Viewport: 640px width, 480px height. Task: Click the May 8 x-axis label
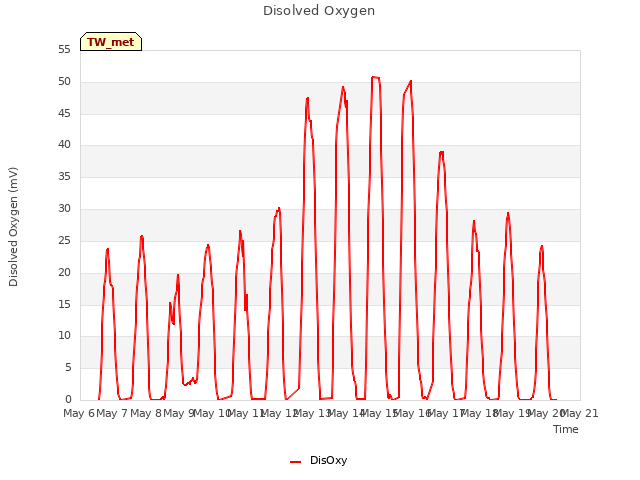coord(146,413)
